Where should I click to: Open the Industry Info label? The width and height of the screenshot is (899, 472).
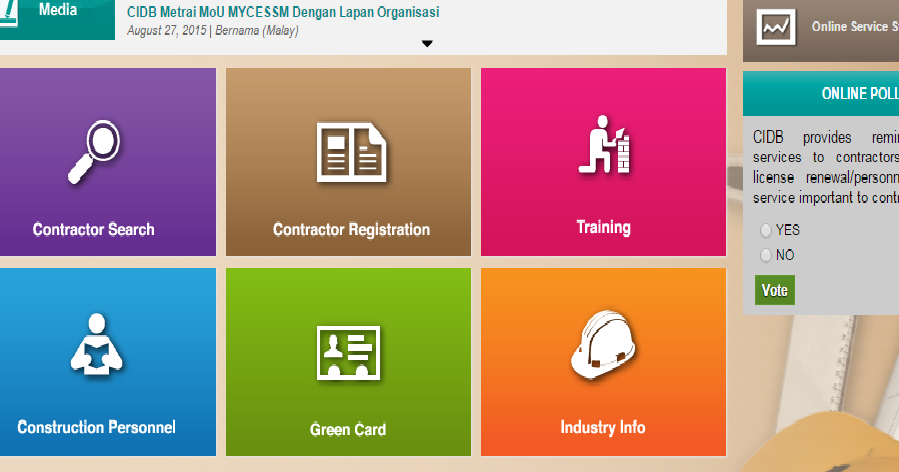click(x=603, y=427)
